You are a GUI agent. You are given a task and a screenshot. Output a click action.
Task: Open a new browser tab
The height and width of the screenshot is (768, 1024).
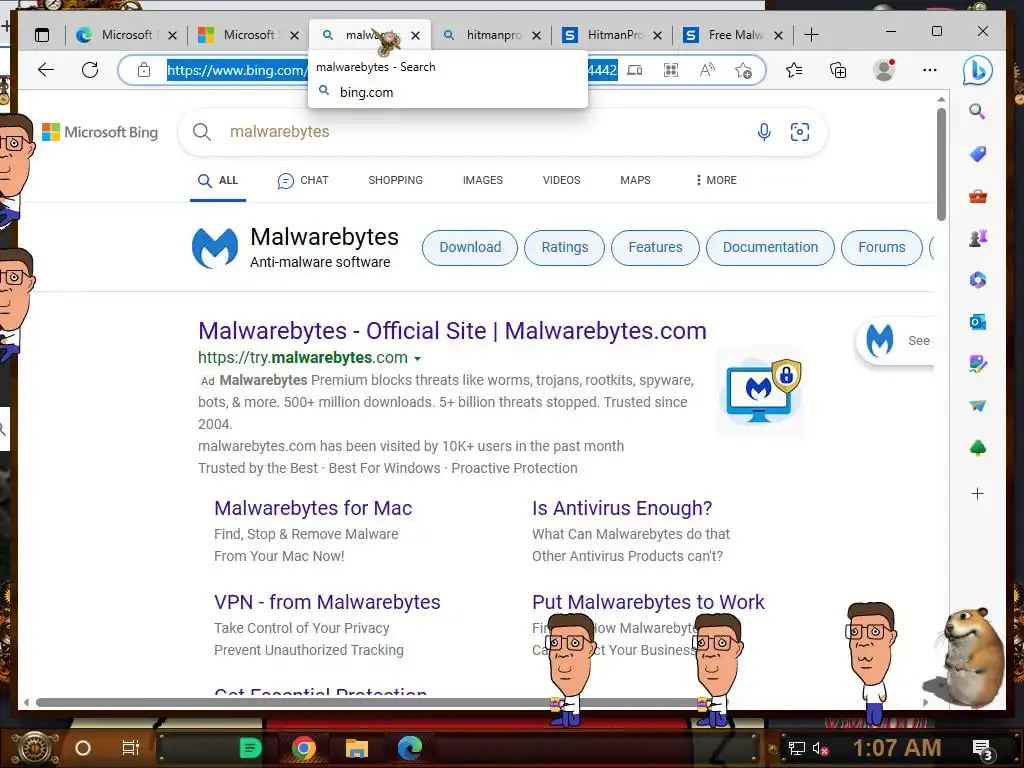pyautogui.click(x=811, y=35)
